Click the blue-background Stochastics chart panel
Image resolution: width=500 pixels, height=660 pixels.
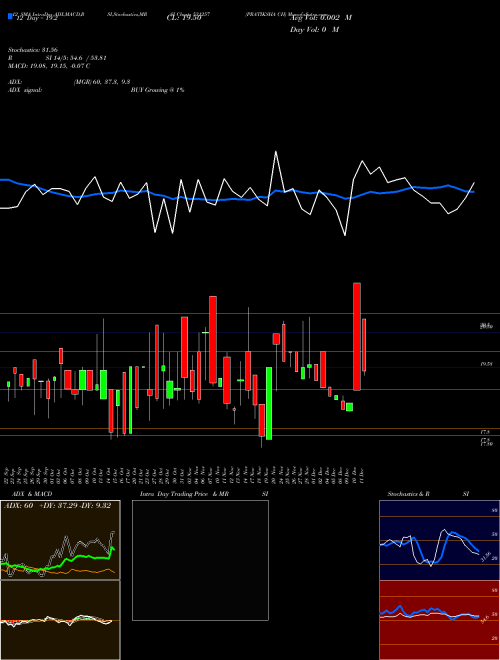click(439, 540)
